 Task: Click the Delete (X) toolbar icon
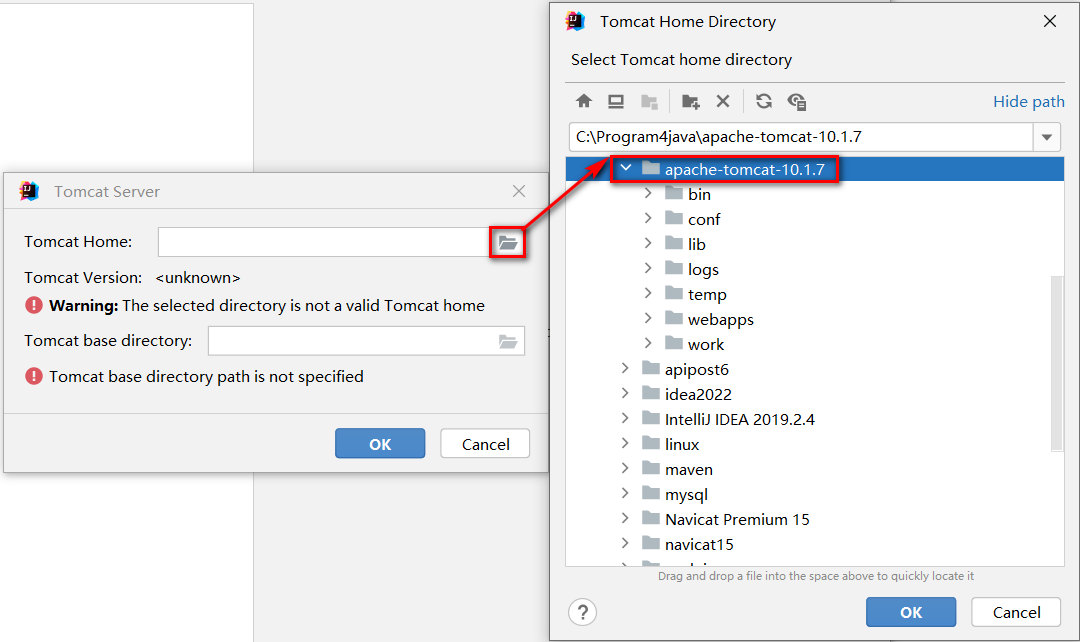pyautogui.click(x=723, y=101)
